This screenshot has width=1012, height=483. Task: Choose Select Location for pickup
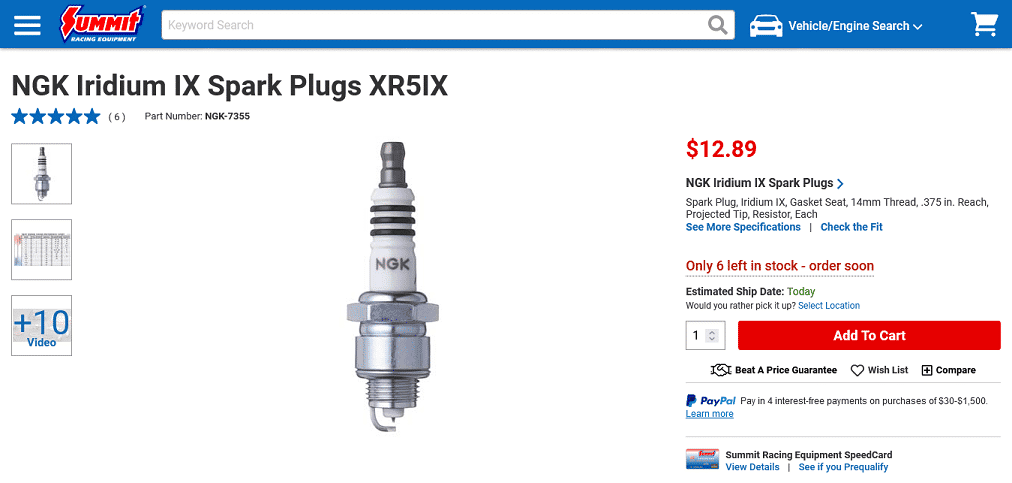click(x=829, y=306)
